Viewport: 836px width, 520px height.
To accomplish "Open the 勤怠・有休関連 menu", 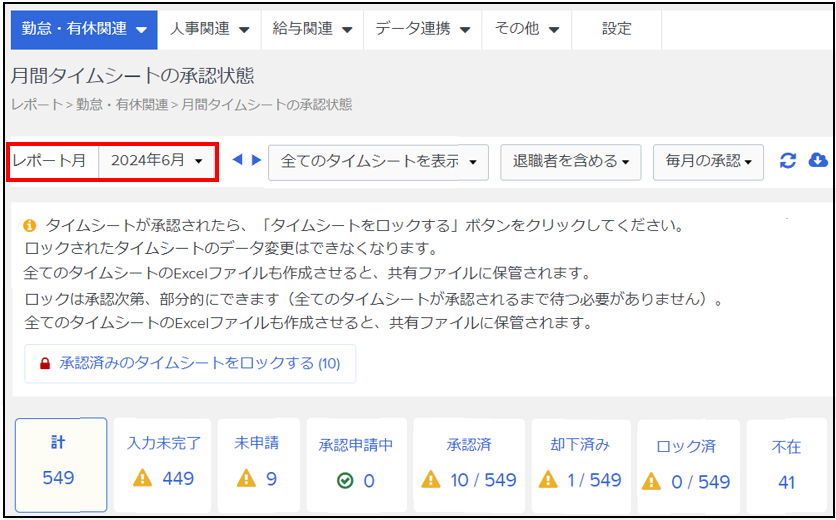I will pos(84,29).
